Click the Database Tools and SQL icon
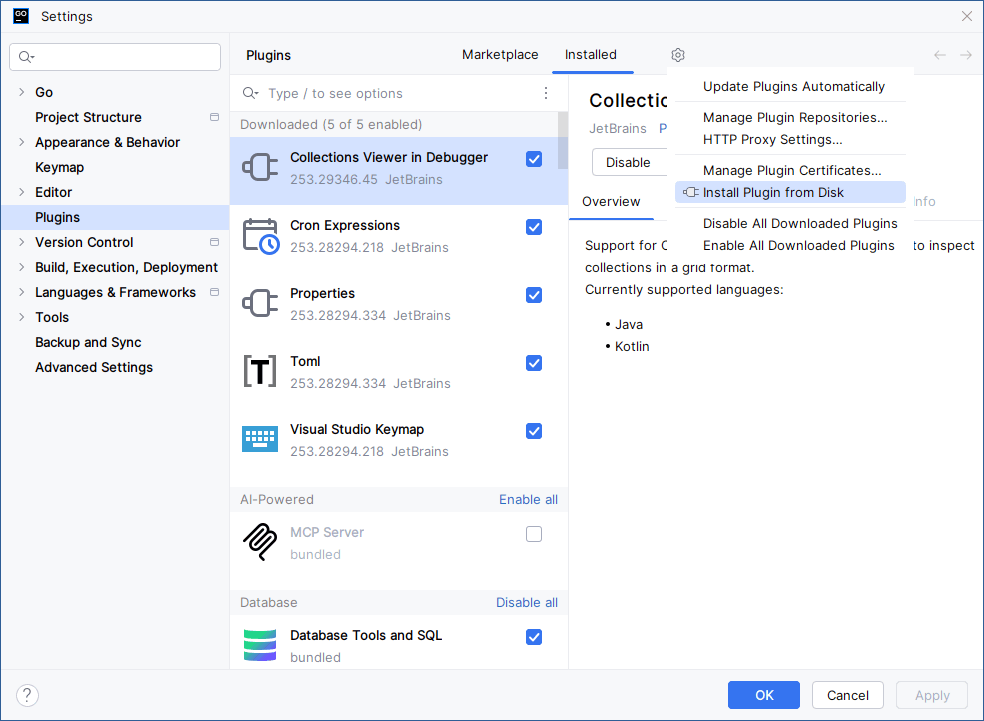 pos(260,646)
